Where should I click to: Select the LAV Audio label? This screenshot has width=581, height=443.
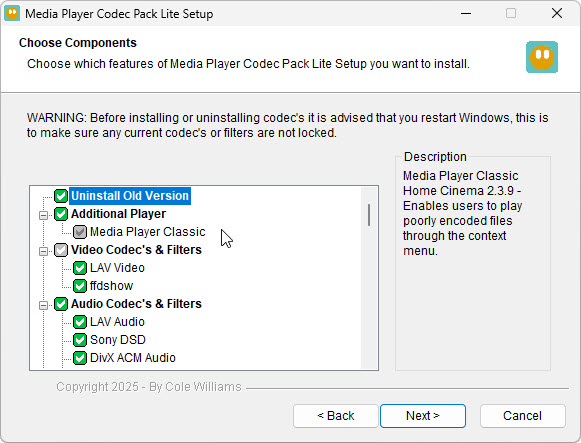(117, 322)
